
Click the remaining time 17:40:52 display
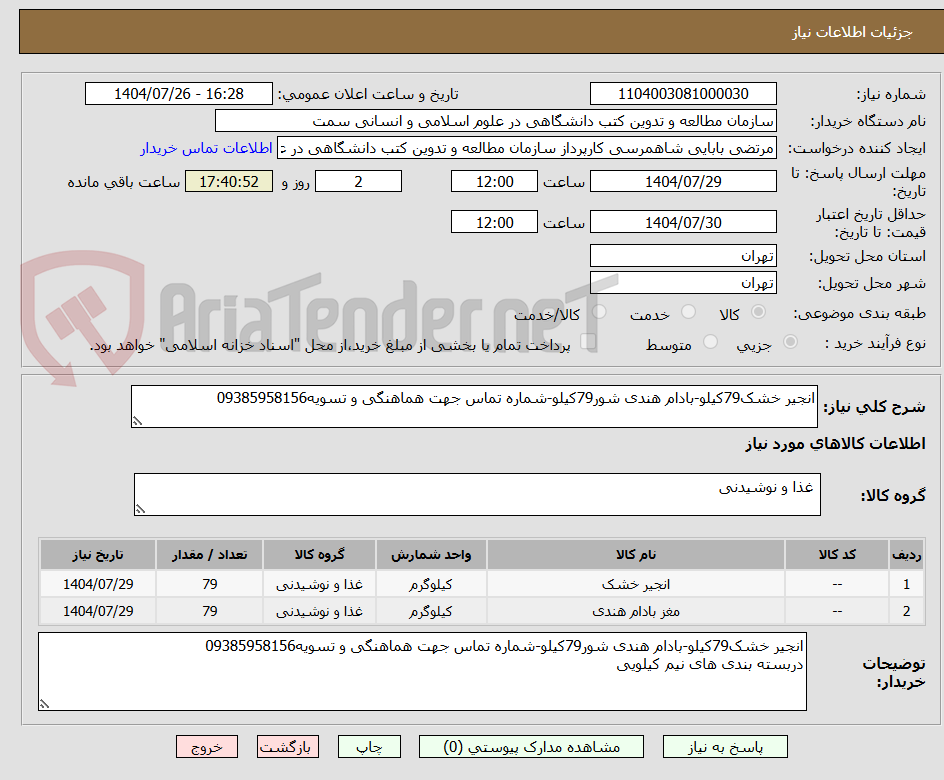tap(229, 181)
